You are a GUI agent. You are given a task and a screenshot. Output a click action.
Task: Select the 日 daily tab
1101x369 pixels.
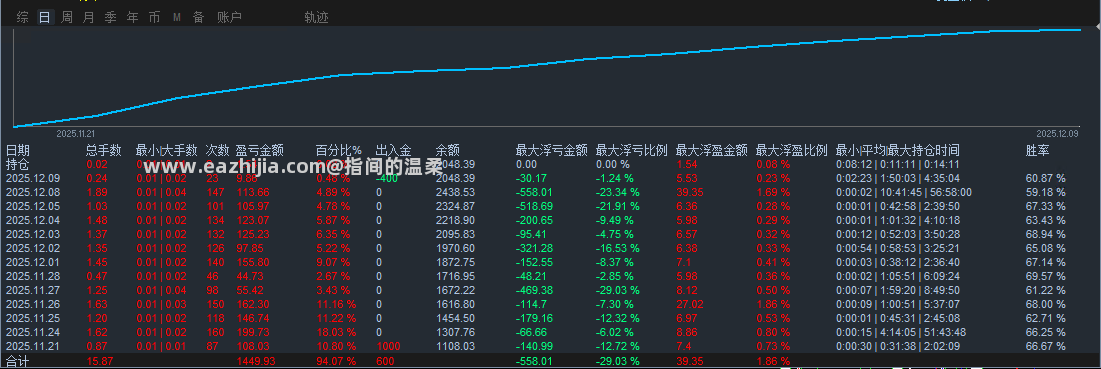tap(45, 18)
